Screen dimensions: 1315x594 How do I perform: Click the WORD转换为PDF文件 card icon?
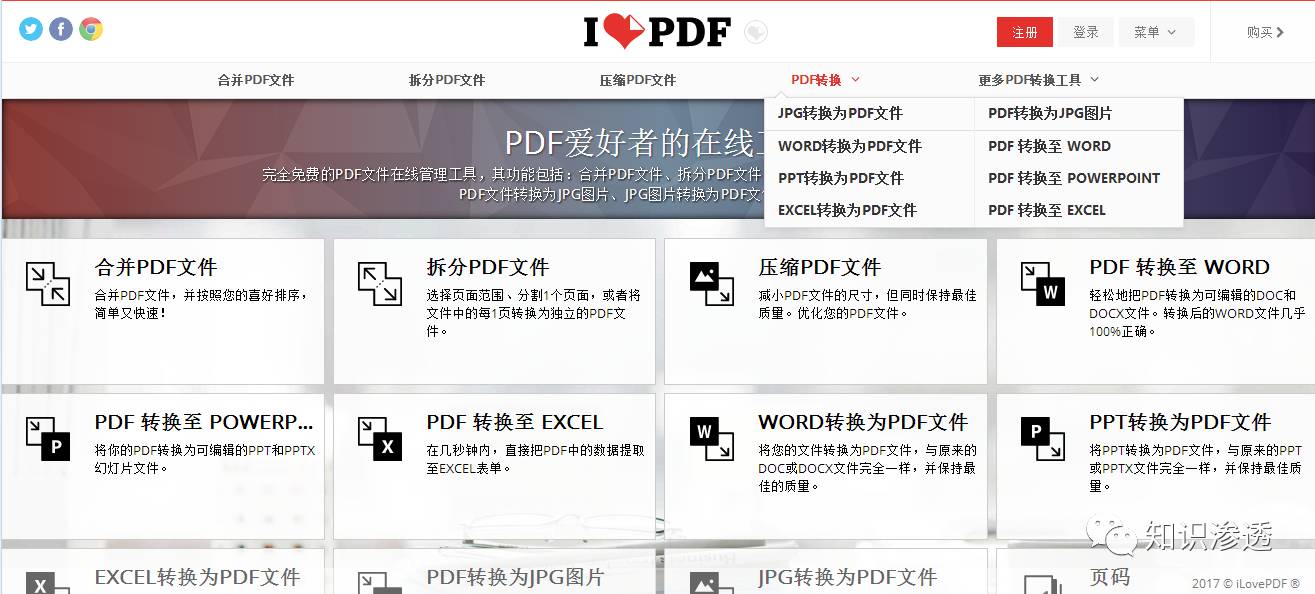point(712,439)
